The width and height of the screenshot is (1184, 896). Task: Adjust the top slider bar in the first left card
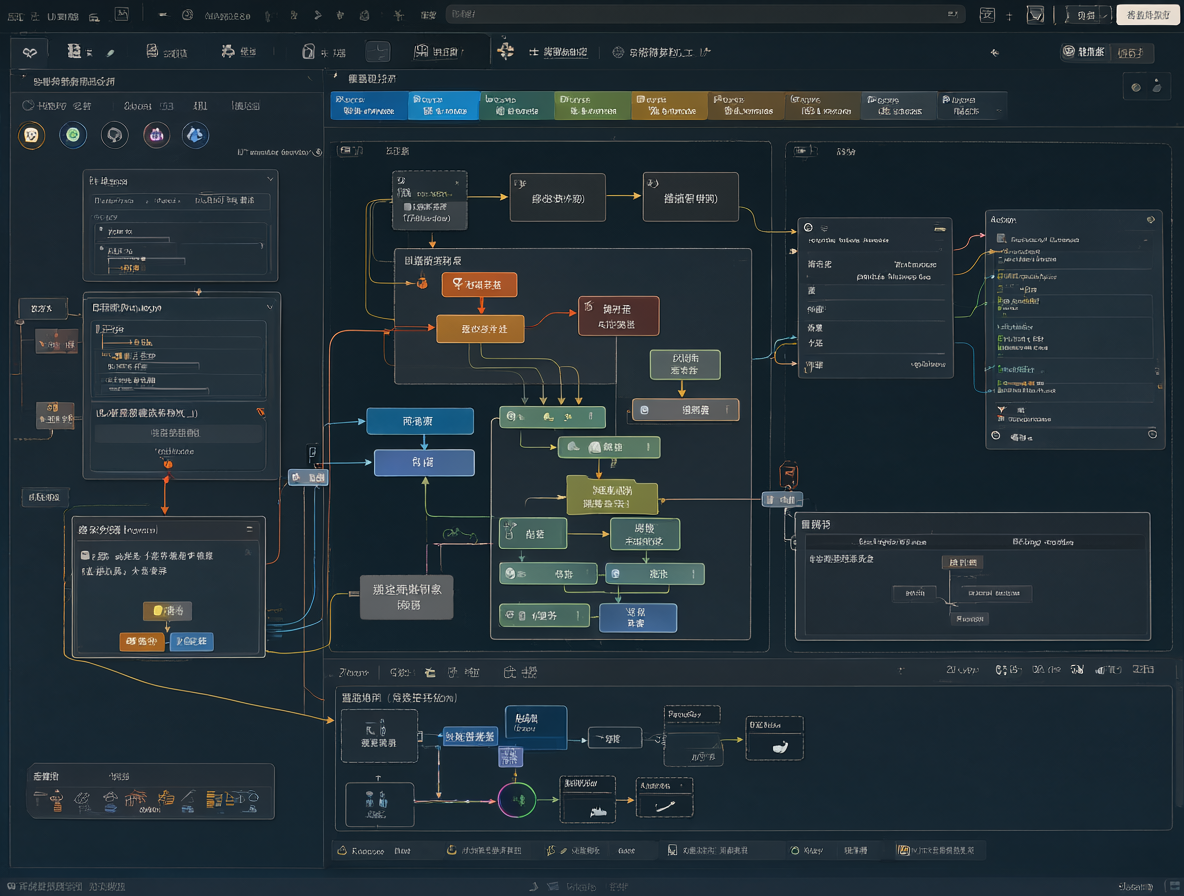click(140, 239)
